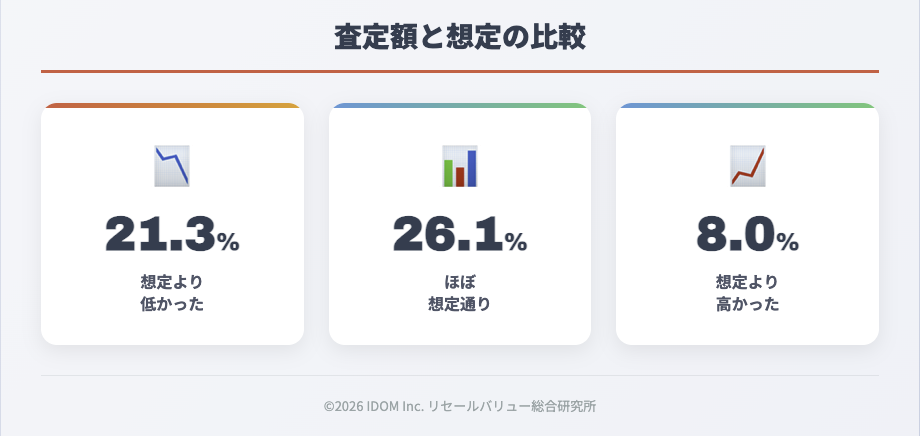
Task: Select the 21.3 figure
Action: click(160, 234)
